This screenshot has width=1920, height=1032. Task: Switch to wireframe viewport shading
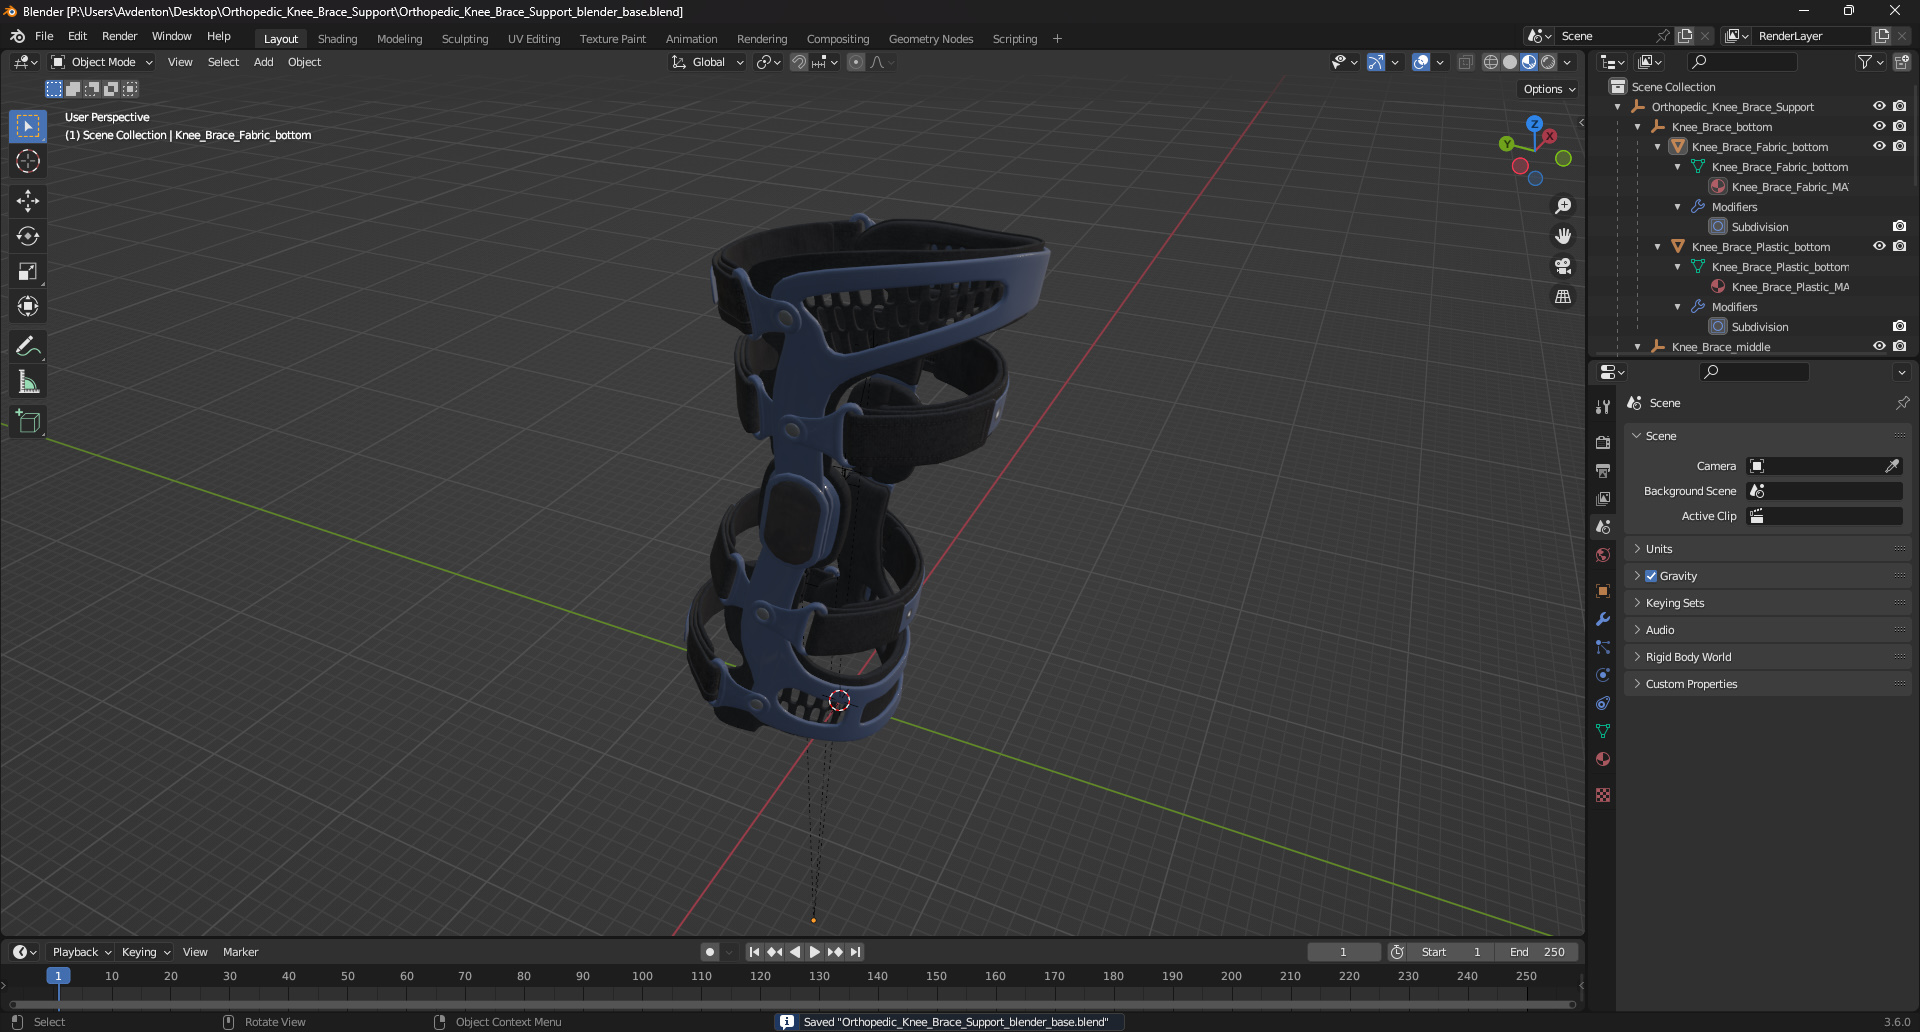[1490, 62]
